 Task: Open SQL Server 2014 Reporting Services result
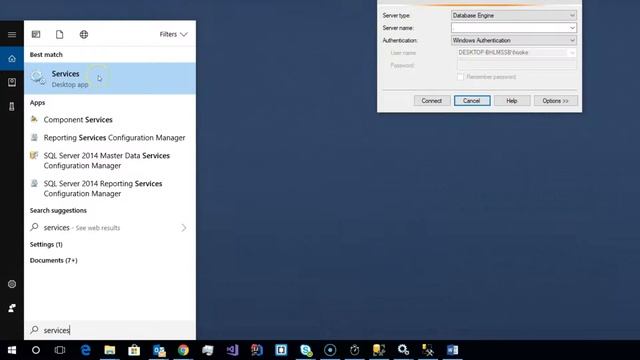[x=110, y=189]
